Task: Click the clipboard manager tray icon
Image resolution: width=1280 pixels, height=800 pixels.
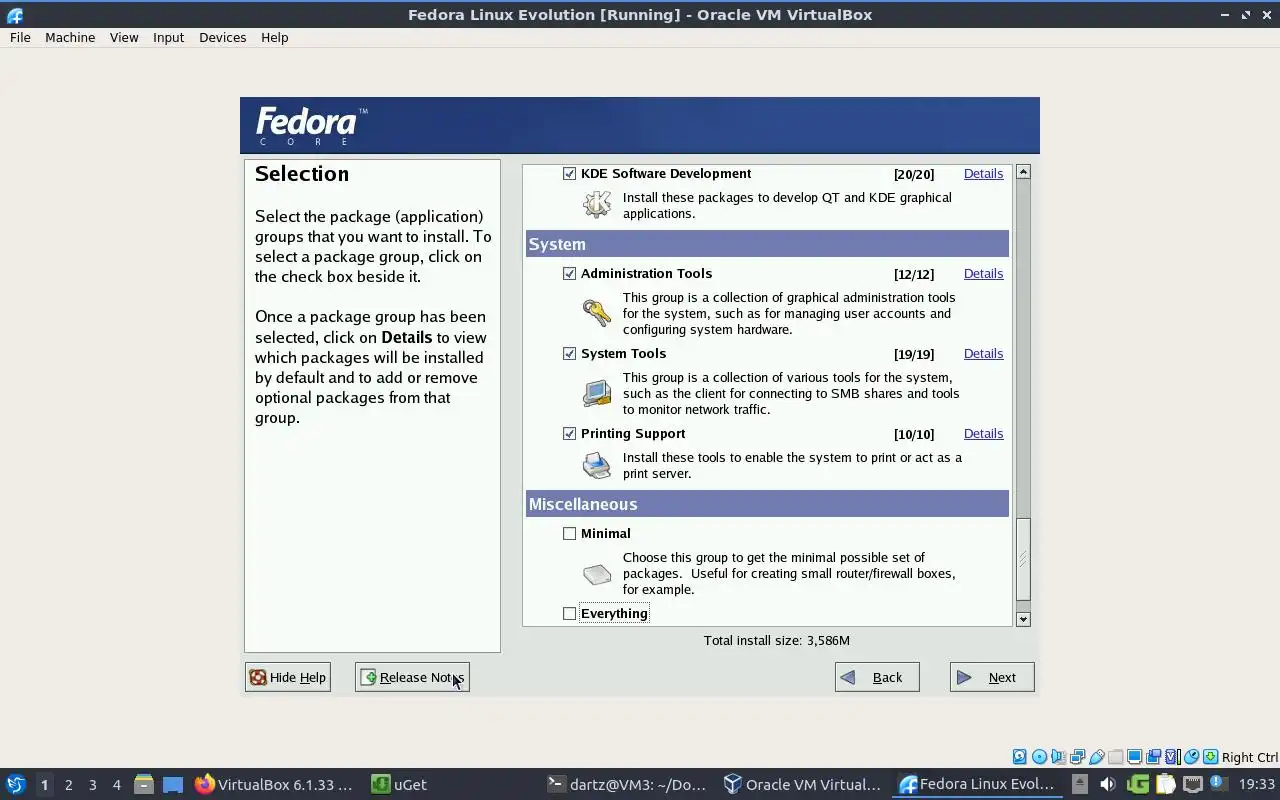Action: click(x=1166, y=784)
